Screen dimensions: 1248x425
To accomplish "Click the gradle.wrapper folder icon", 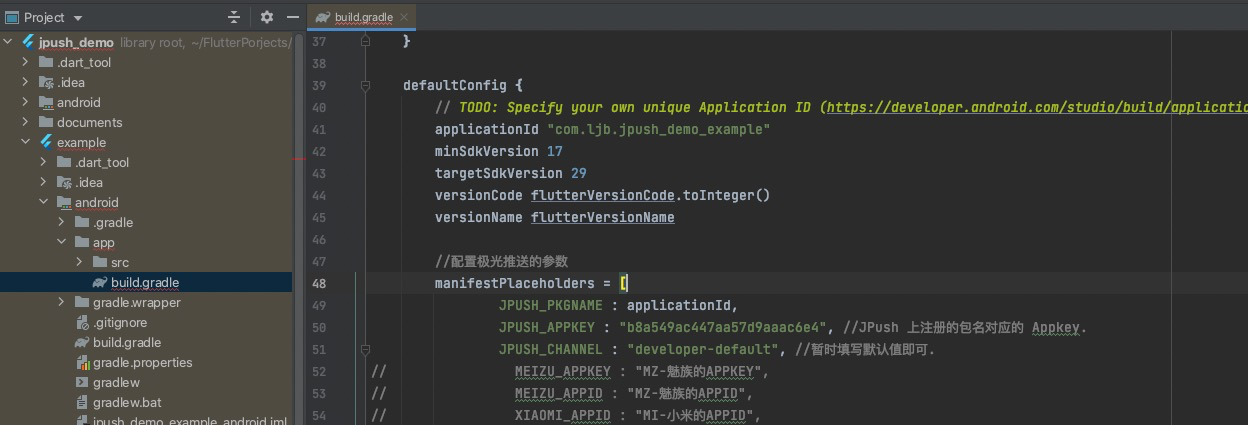I will (82, 302).
